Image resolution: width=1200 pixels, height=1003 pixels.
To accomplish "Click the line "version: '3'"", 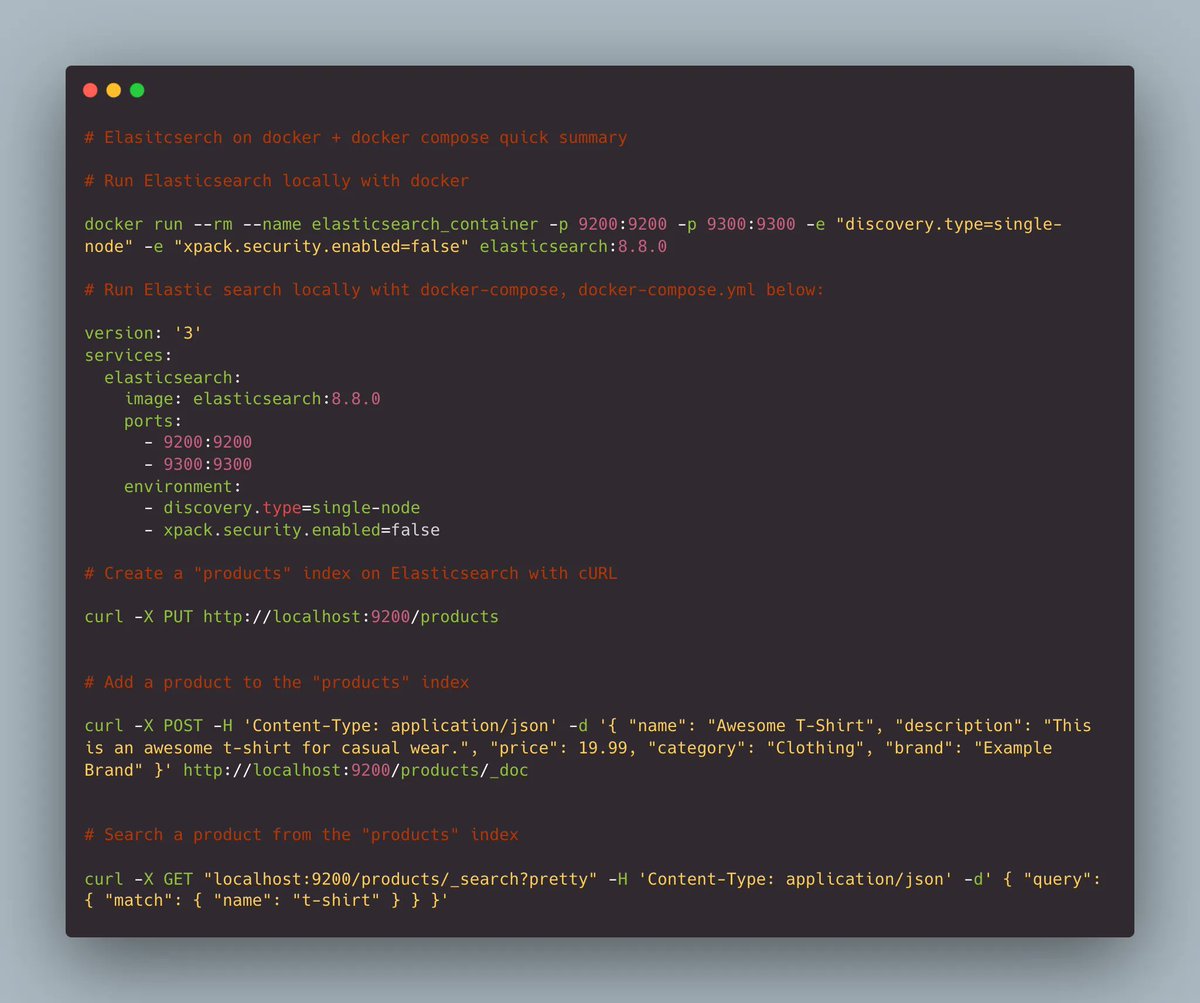I will pos(143,333).
